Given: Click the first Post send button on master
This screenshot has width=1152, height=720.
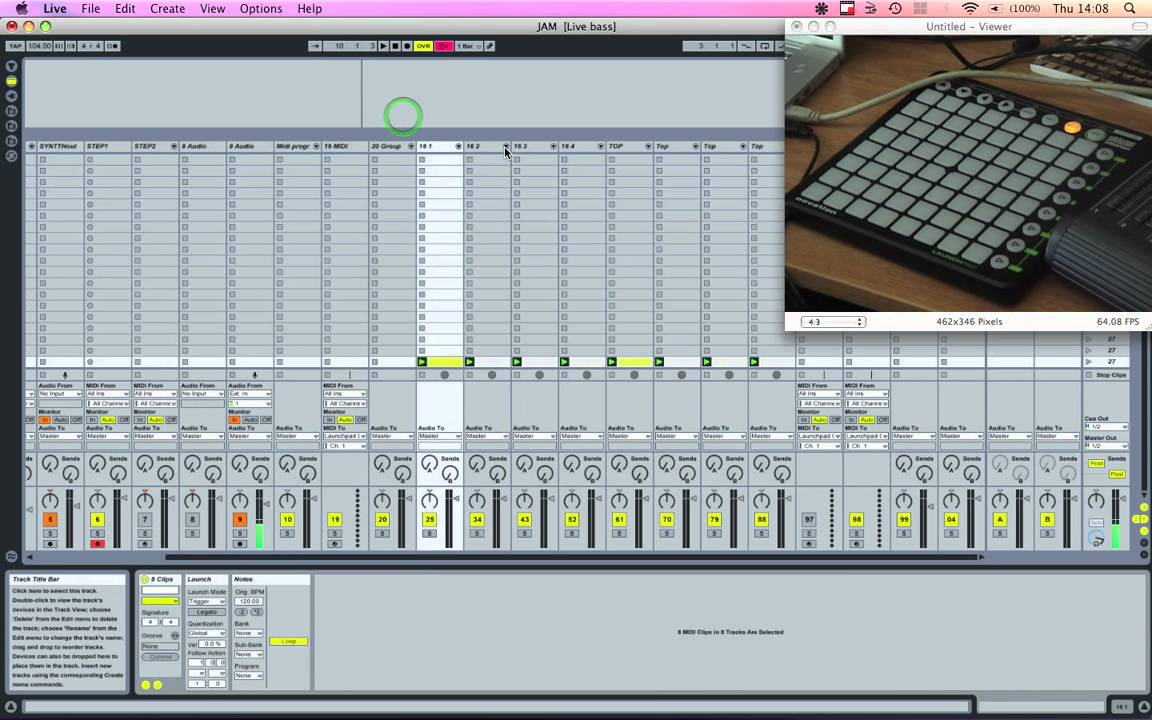Looking at the screenshot, I should tap(1096, 464).
